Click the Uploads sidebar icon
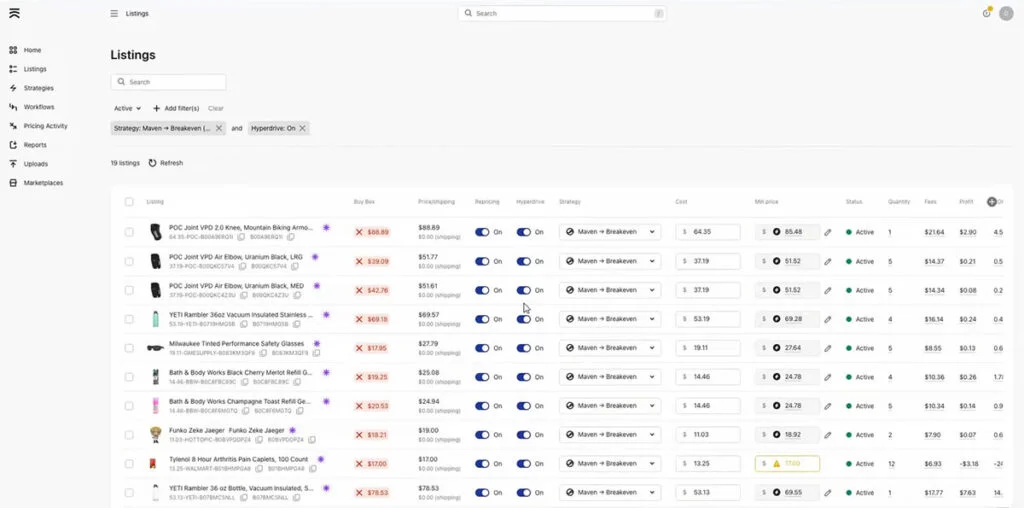The width and height of the screenshot is (1024, 508). click(13, 163)
